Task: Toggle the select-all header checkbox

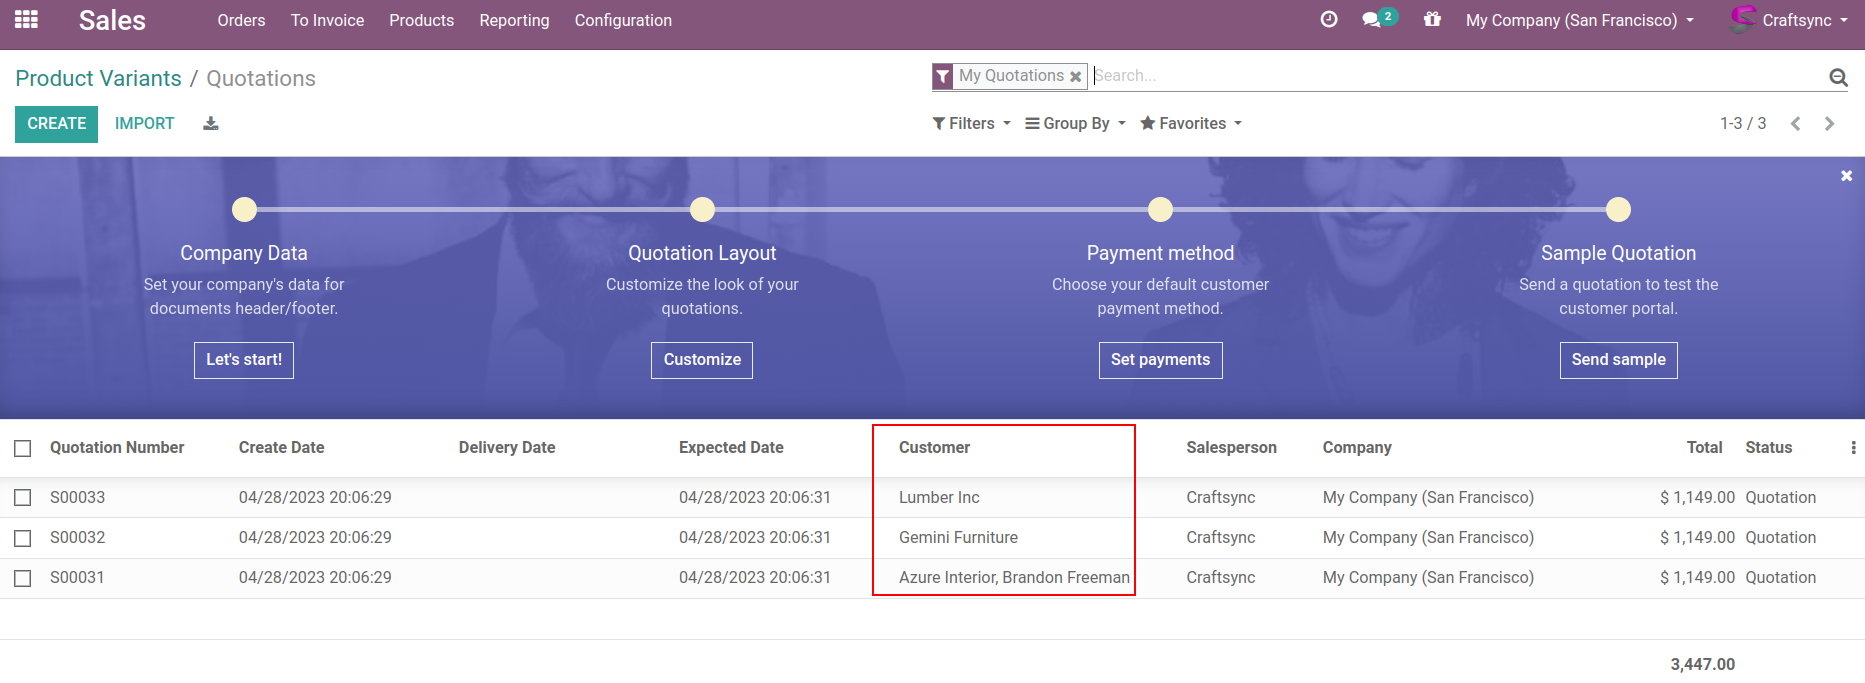Action: click(23, 448)
